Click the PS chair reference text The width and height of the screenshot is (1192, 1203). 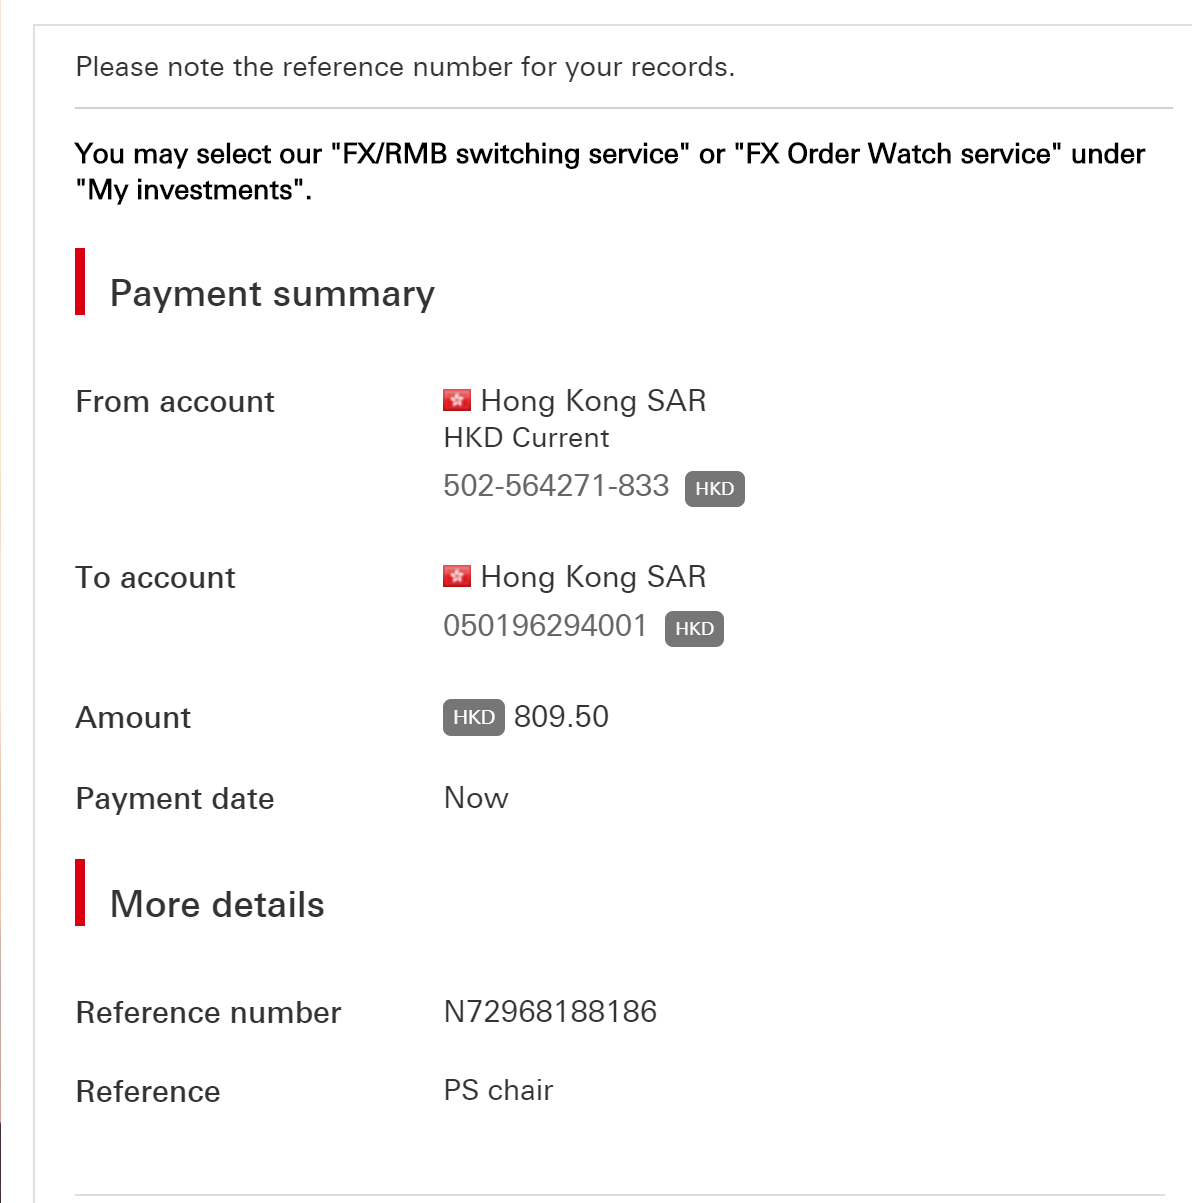point(498,1091)
